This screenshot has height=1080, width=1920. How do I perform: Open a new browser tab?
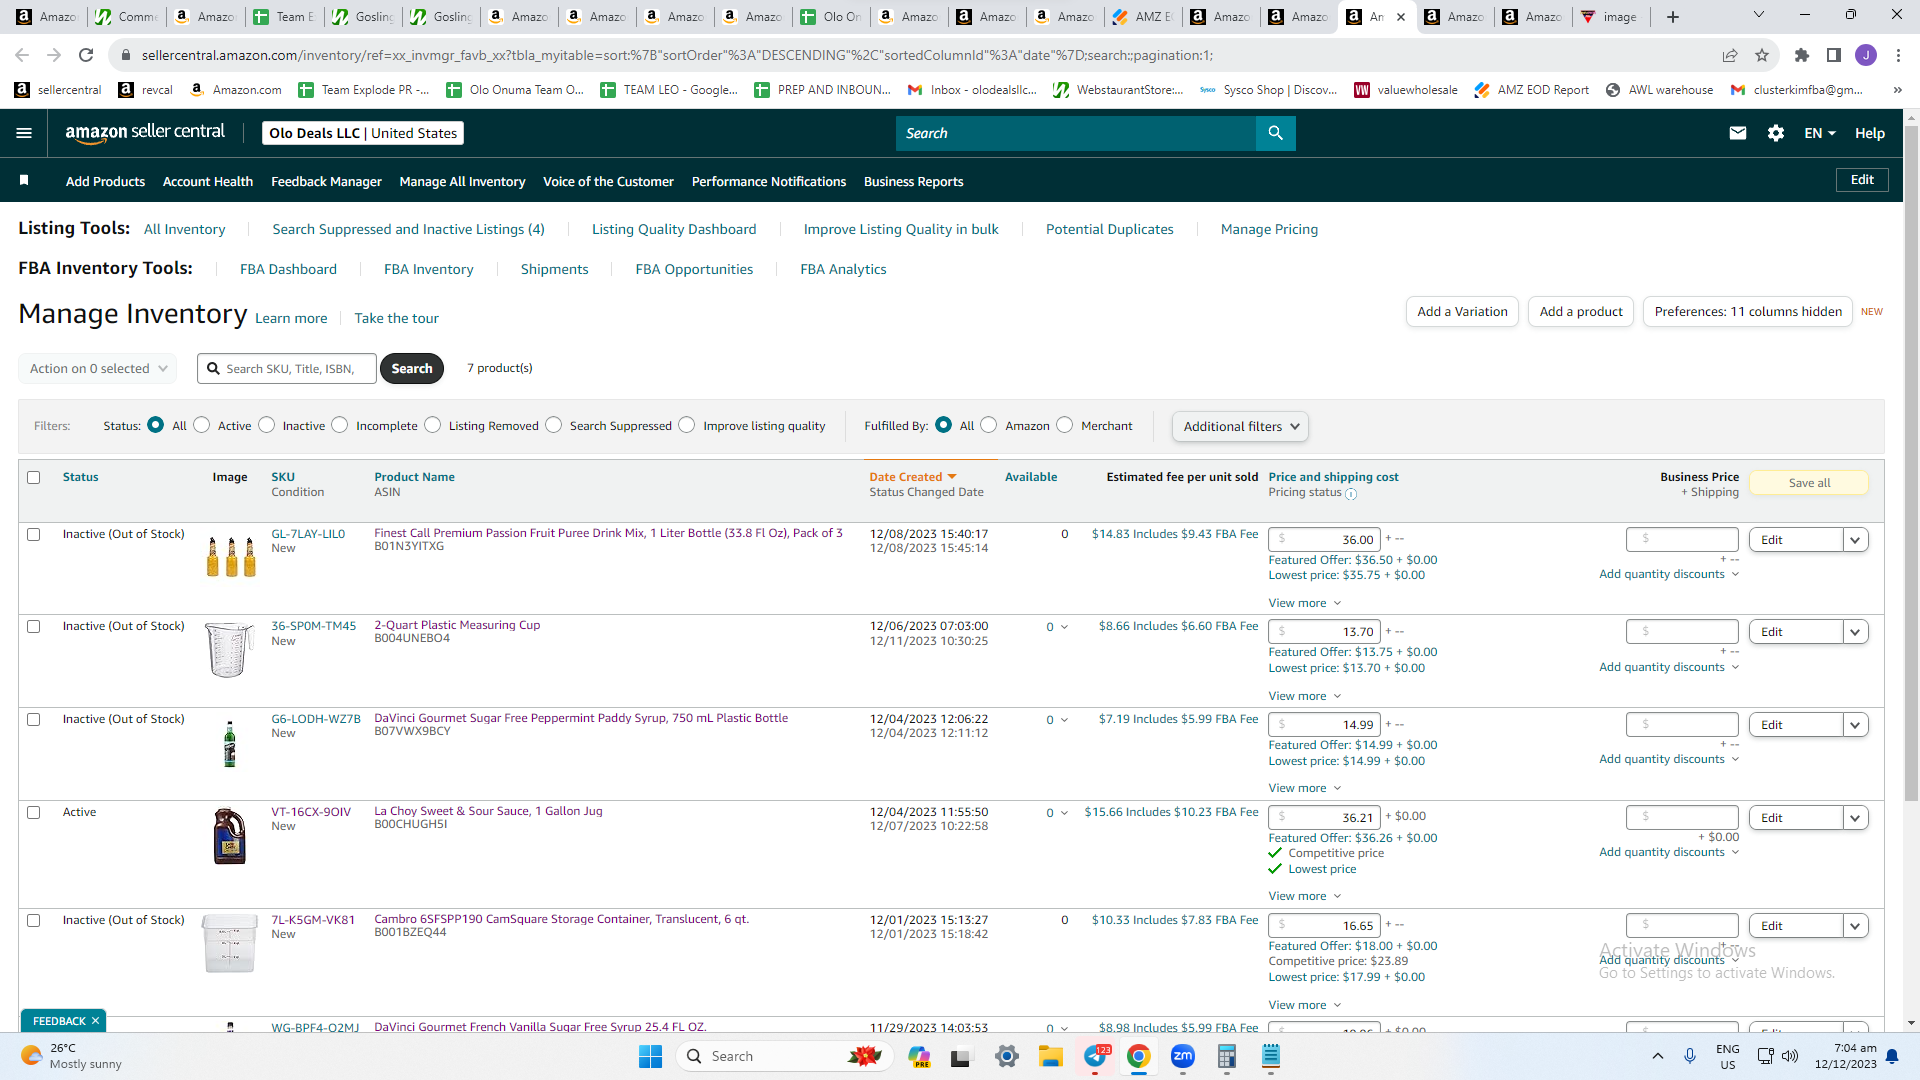(x=1673, y=16)
